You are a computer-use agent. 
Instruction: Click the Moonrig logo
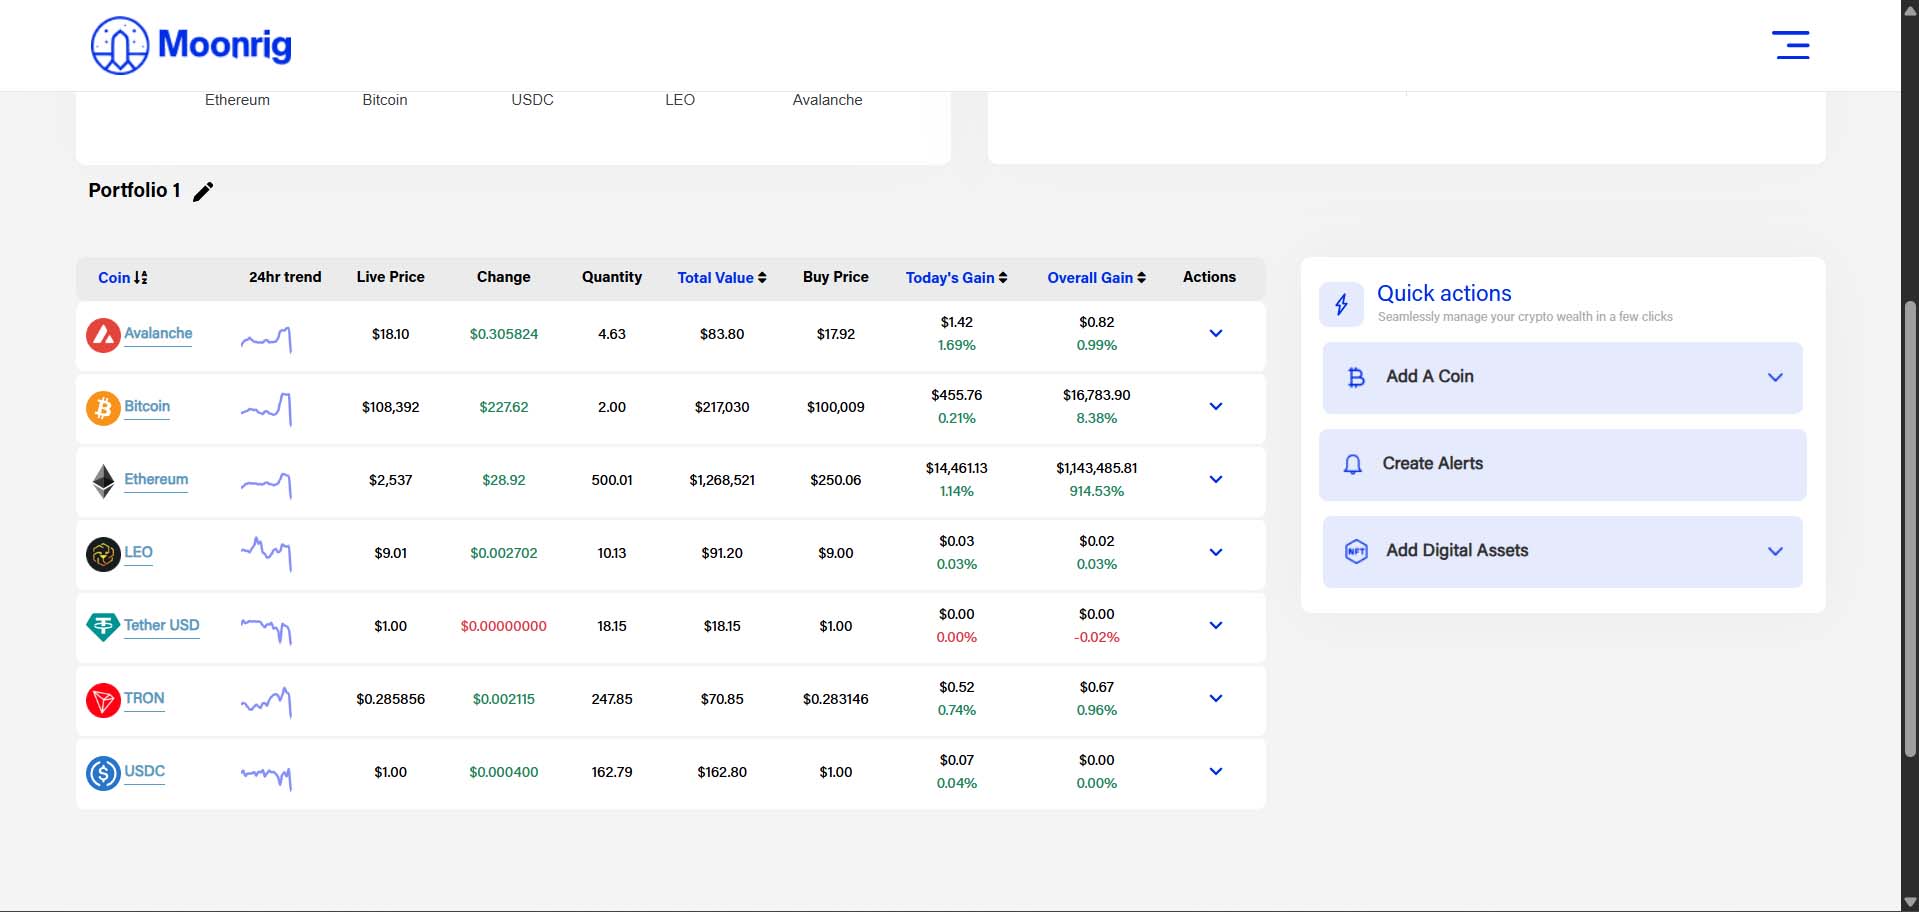[x=191, y=45]
